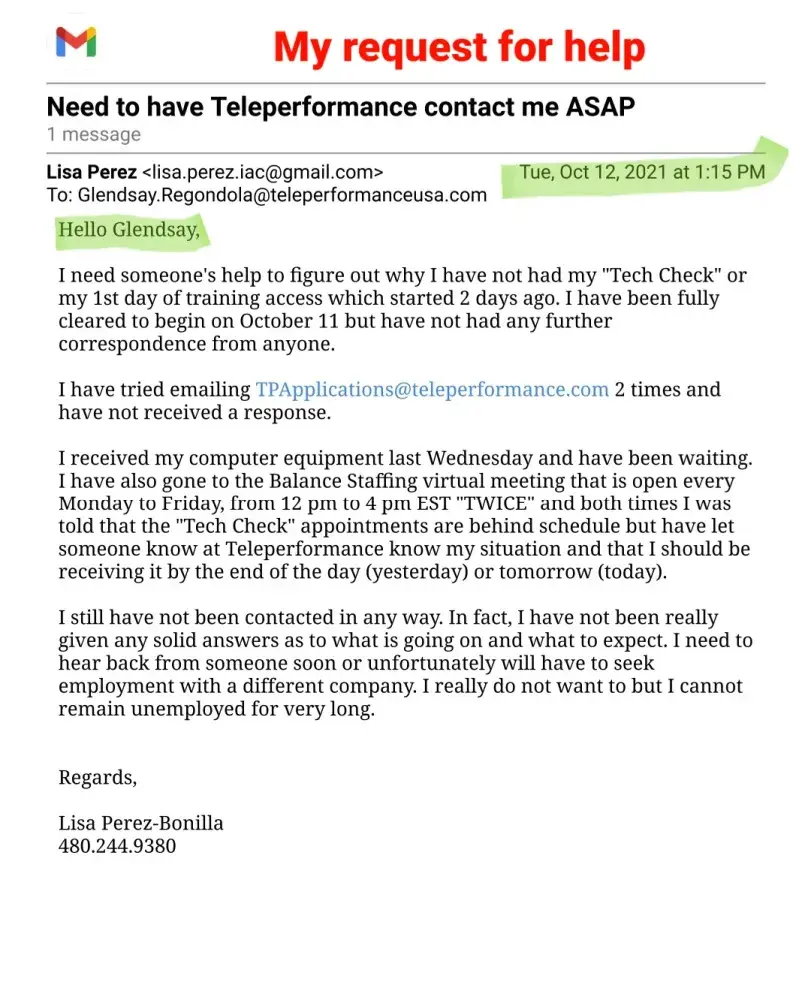Click the "Regards," closing line
This screenshot has height=1000, width=811.
tap(97, 777)
